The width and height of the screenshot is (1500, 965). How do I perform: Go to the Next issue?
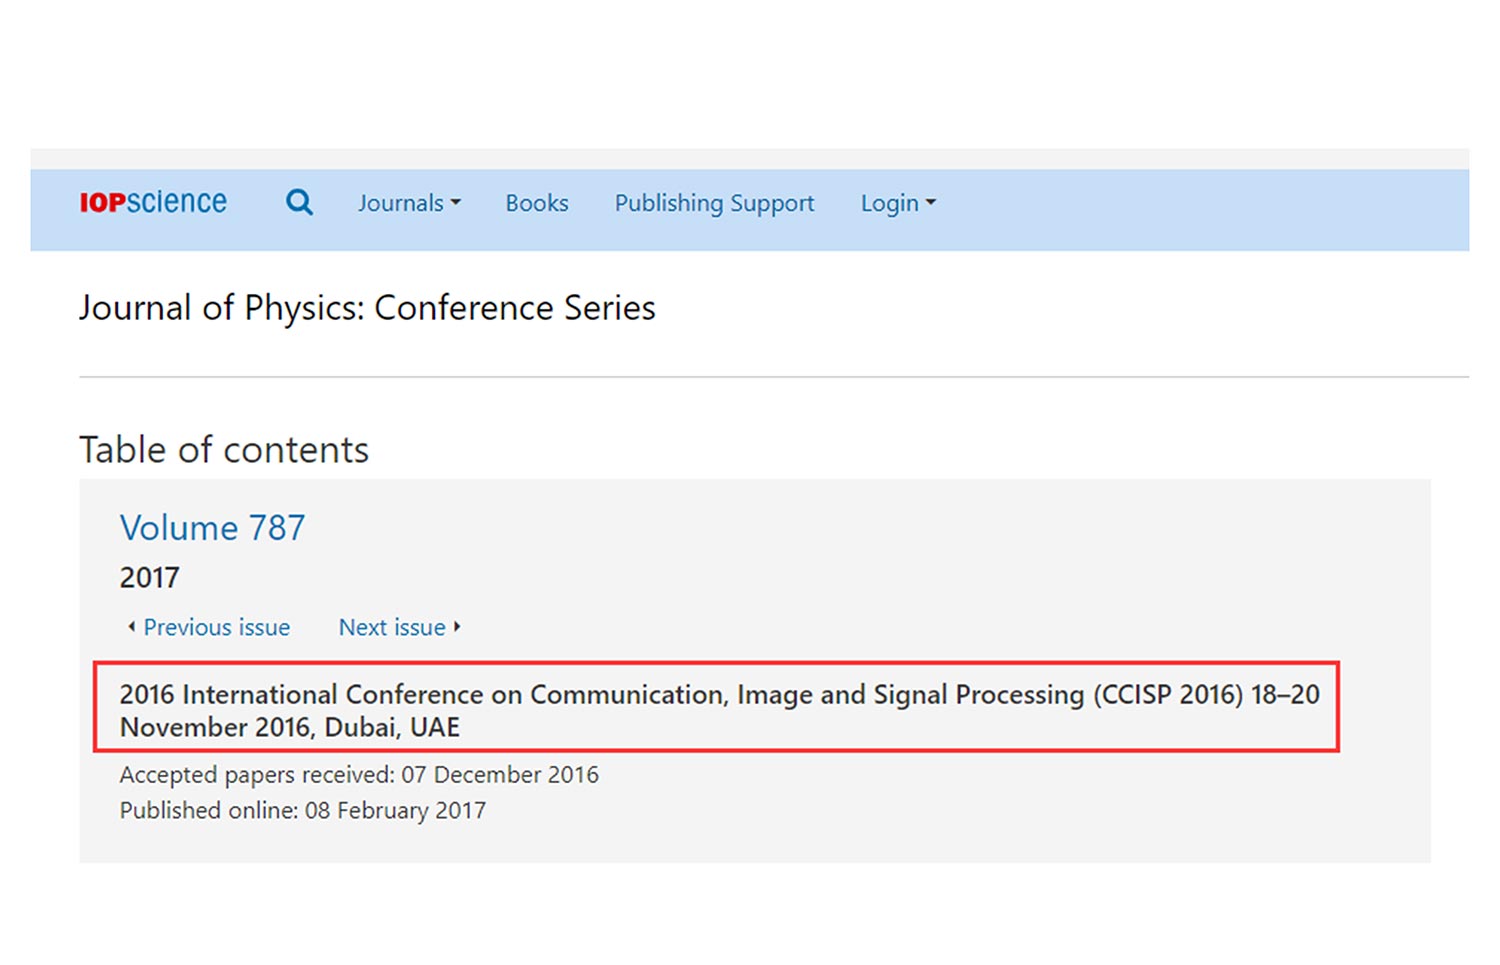coord(392,627)
